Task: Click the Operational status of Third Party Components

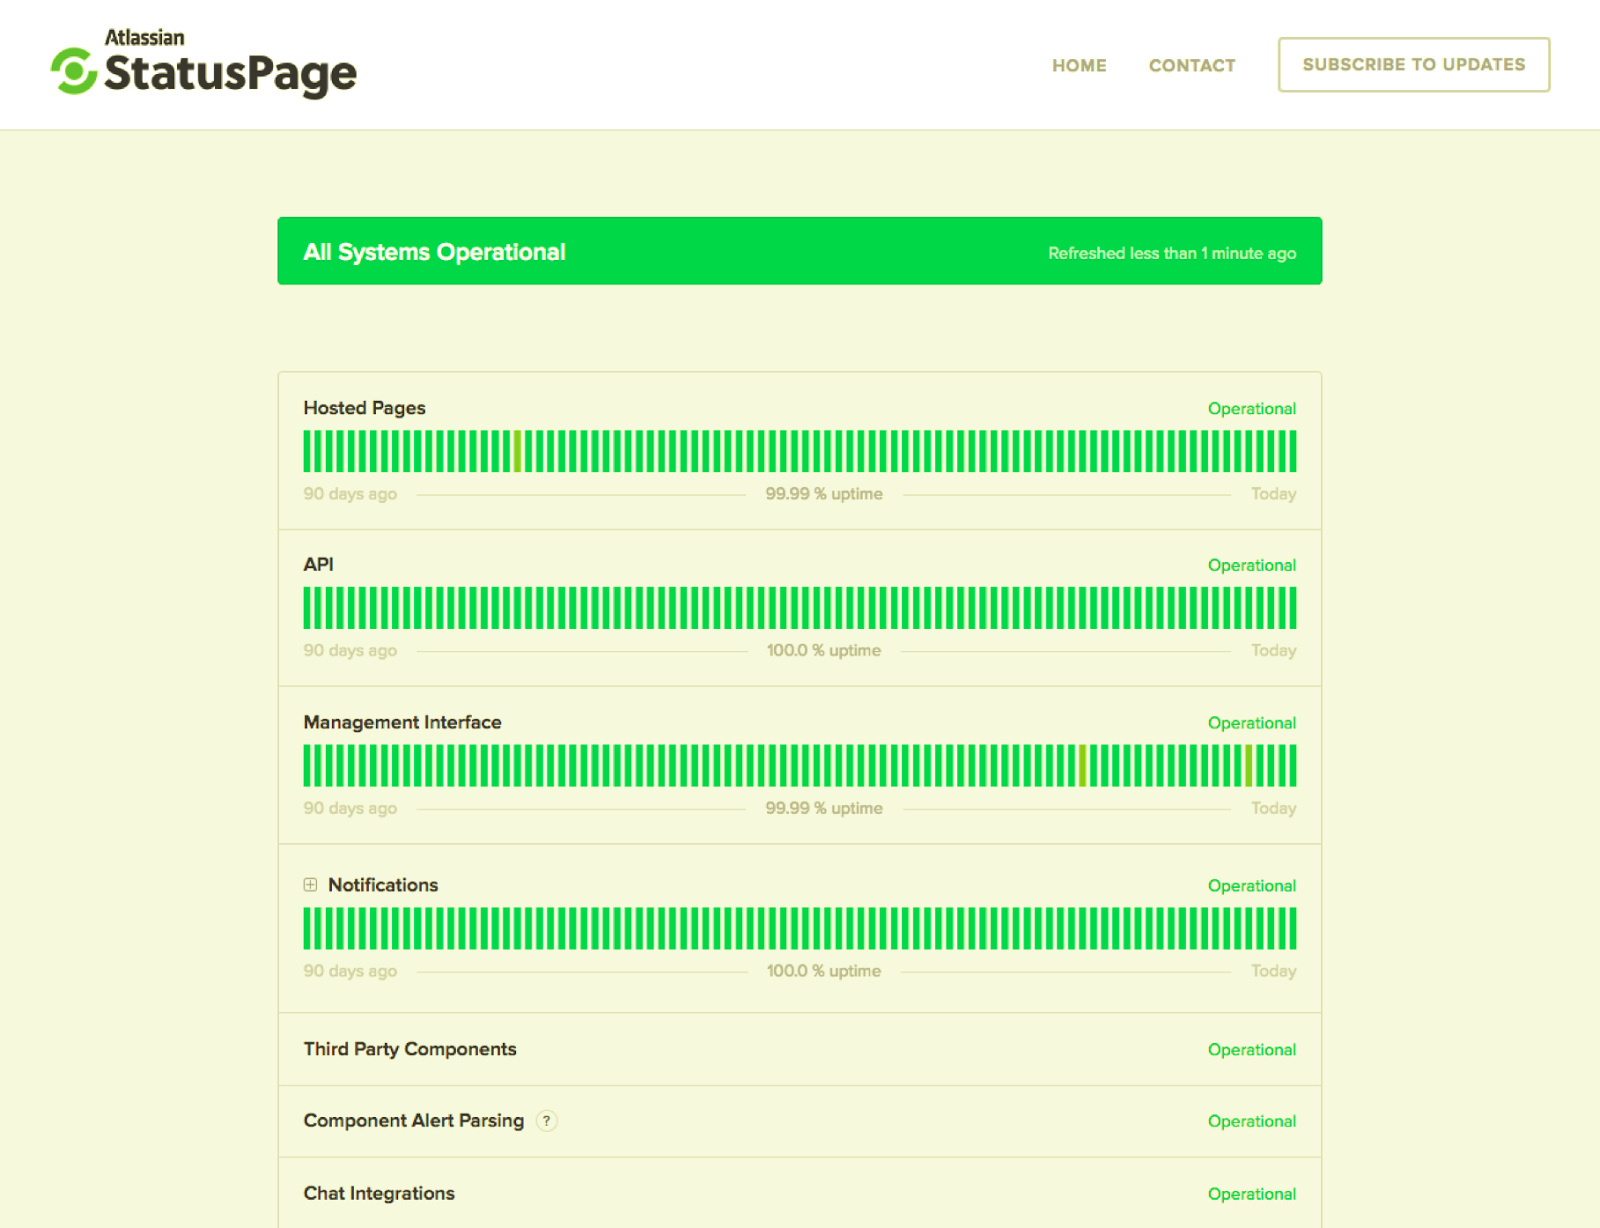Action: click(1251, 1050)
